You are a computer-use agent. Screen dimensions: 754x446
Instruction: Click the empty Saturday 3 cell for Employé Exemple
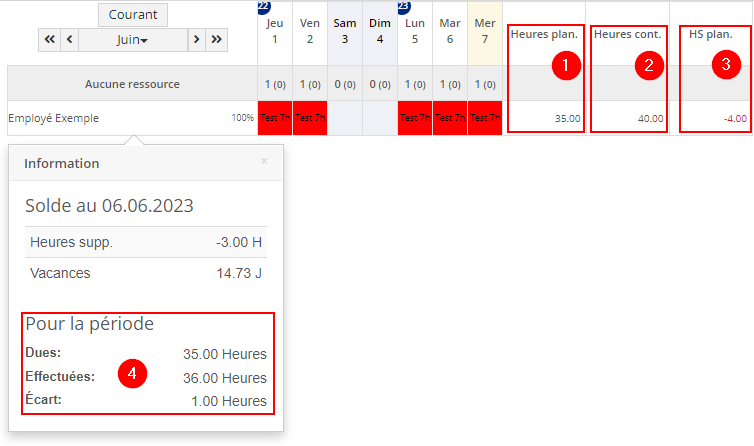click(345, 118)
